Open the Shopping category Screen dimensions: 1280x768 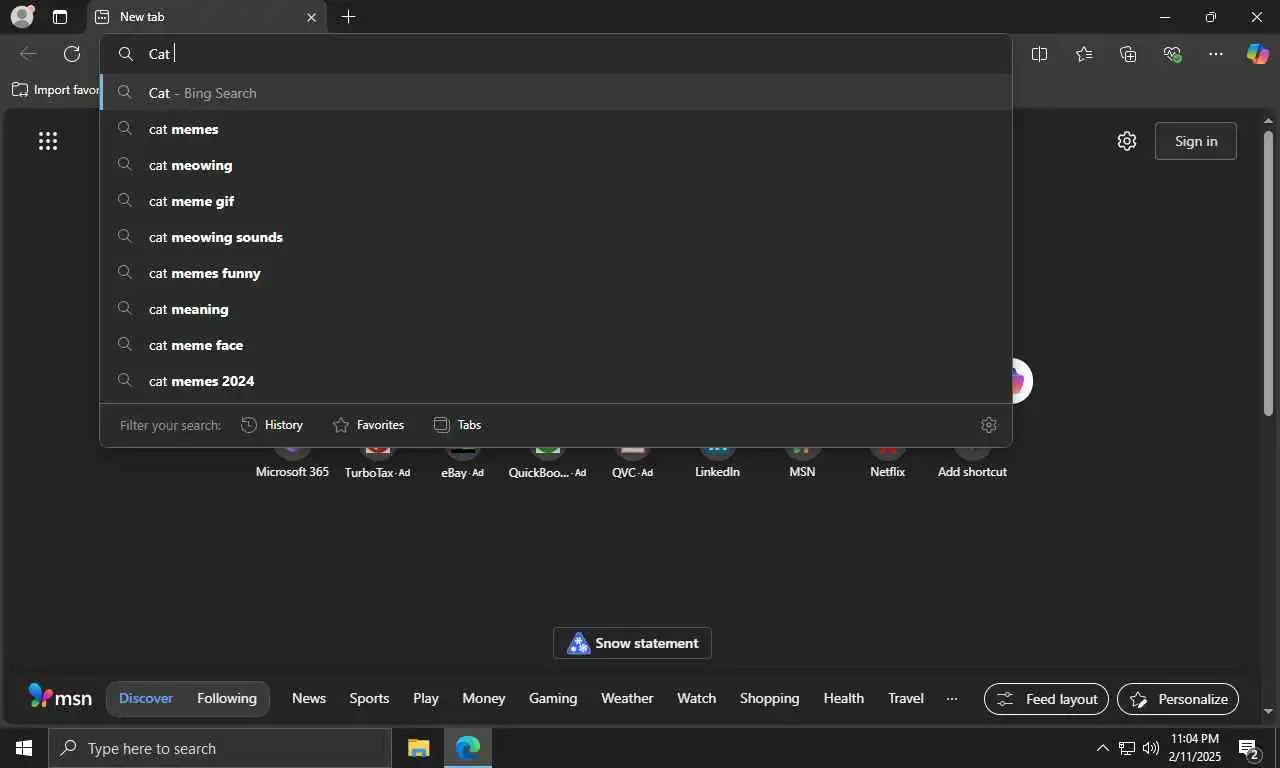(x=769, y=698)
